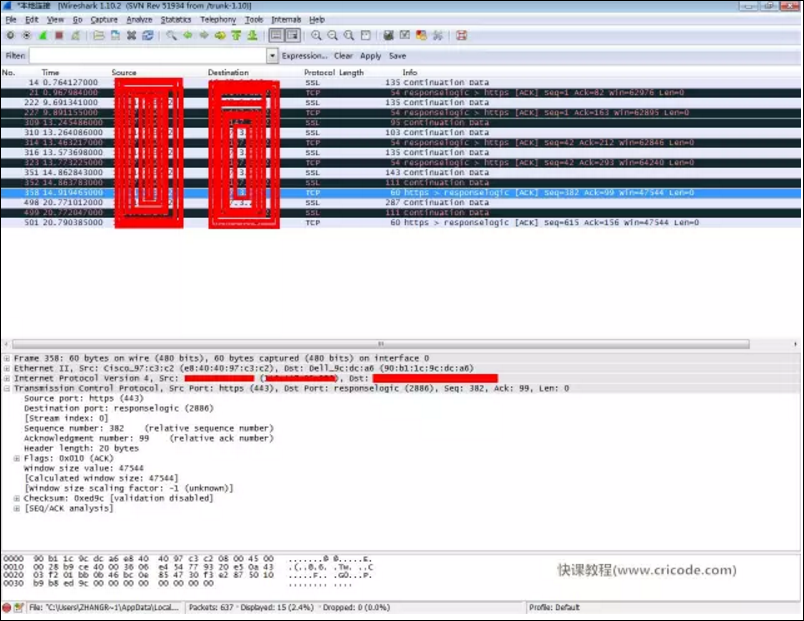Image resolution: width=804 pixels, height=621 pixels.
Task: Click the Expression... filter button
Action: 304,55
